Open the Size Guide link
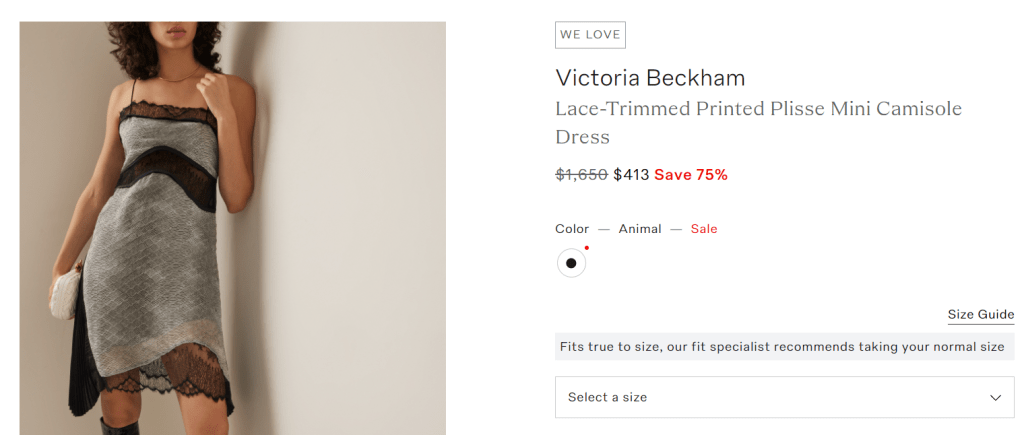The image size is (1024, 435). pyautogui.click(x=980, y=315)
